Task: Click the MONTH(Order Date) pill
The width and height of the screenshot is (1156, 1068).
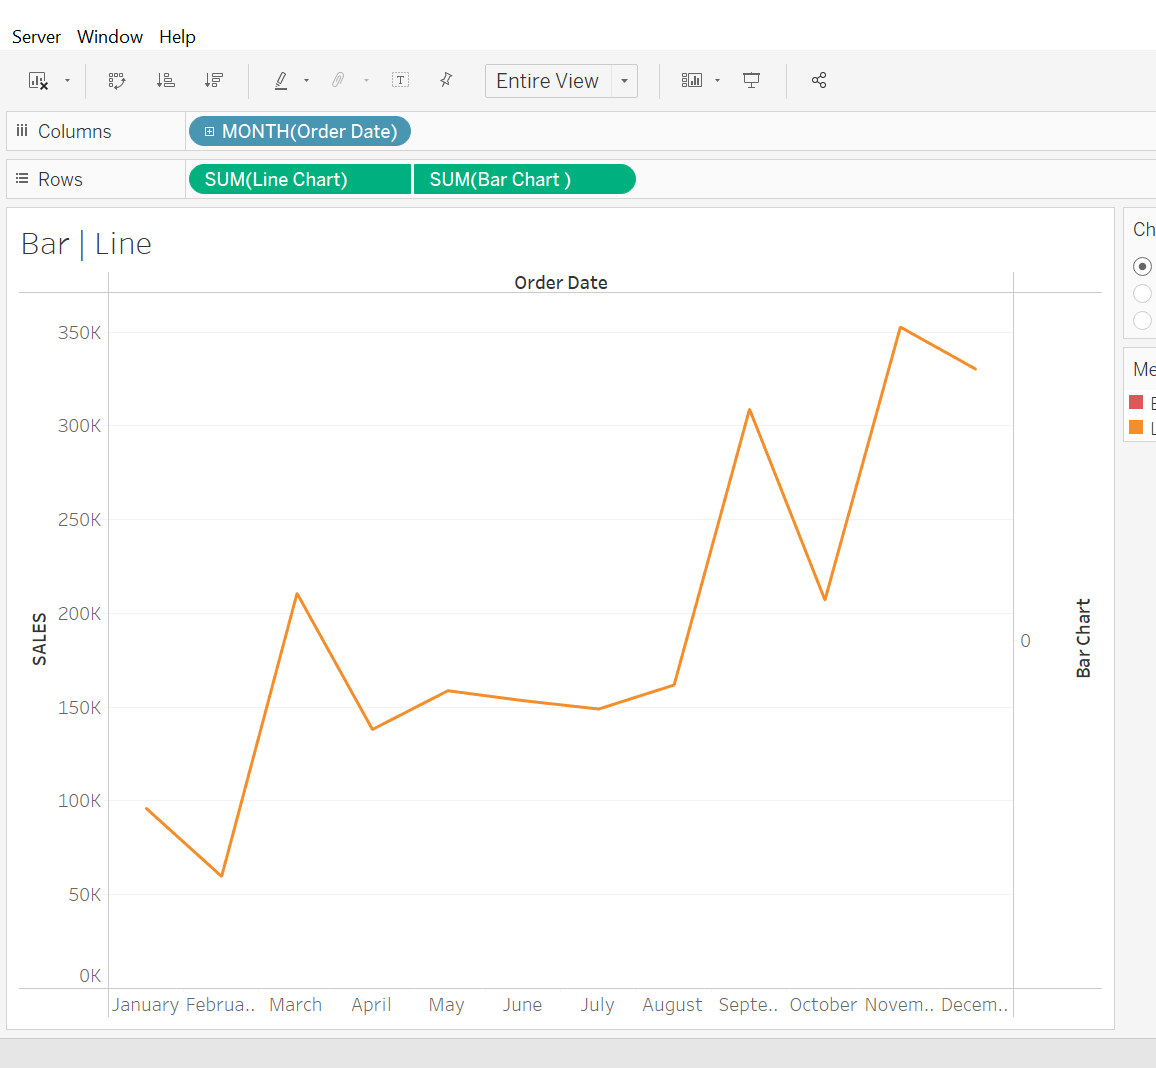Action: [x=300, y=131]
